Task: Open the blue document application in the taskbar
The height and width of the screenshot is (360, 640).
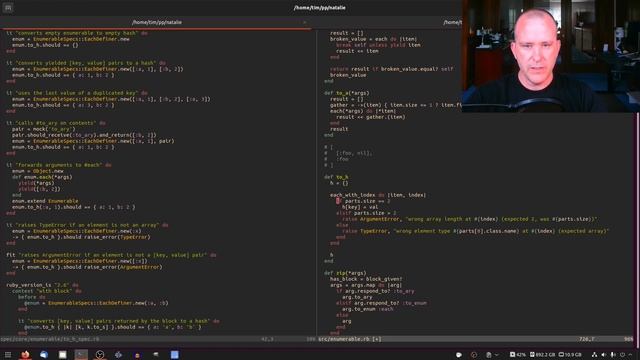Action: [x=175, y=355]
